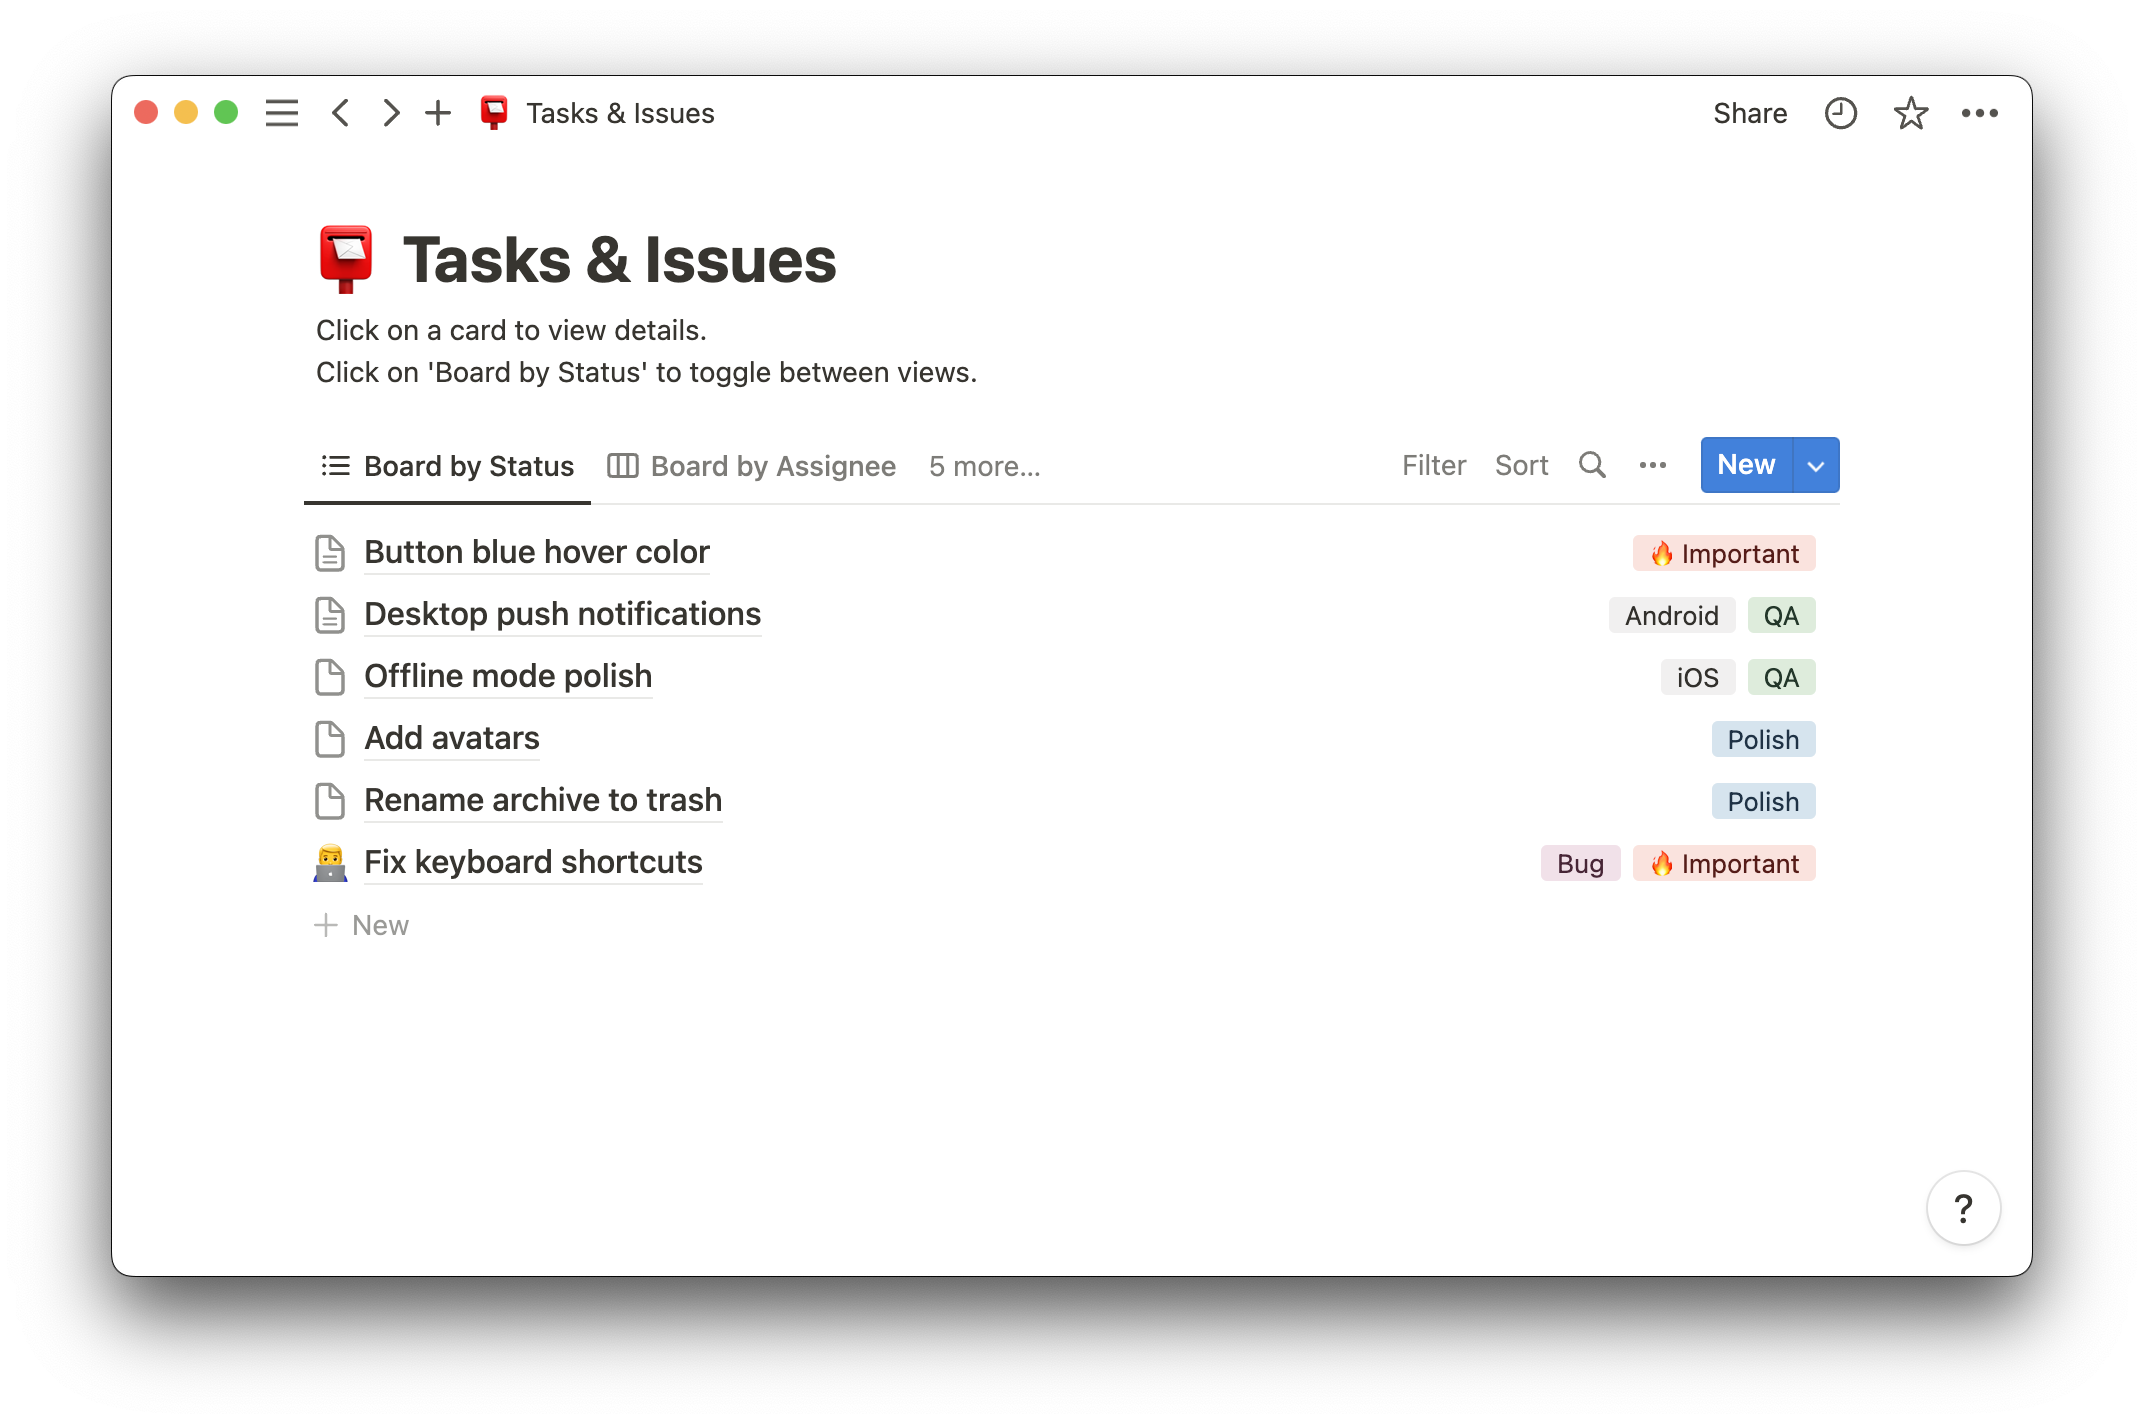Screen dimensions: 2144x1424
Task: Open more page actions with top-right three dots
Action: click(1981, 113)
